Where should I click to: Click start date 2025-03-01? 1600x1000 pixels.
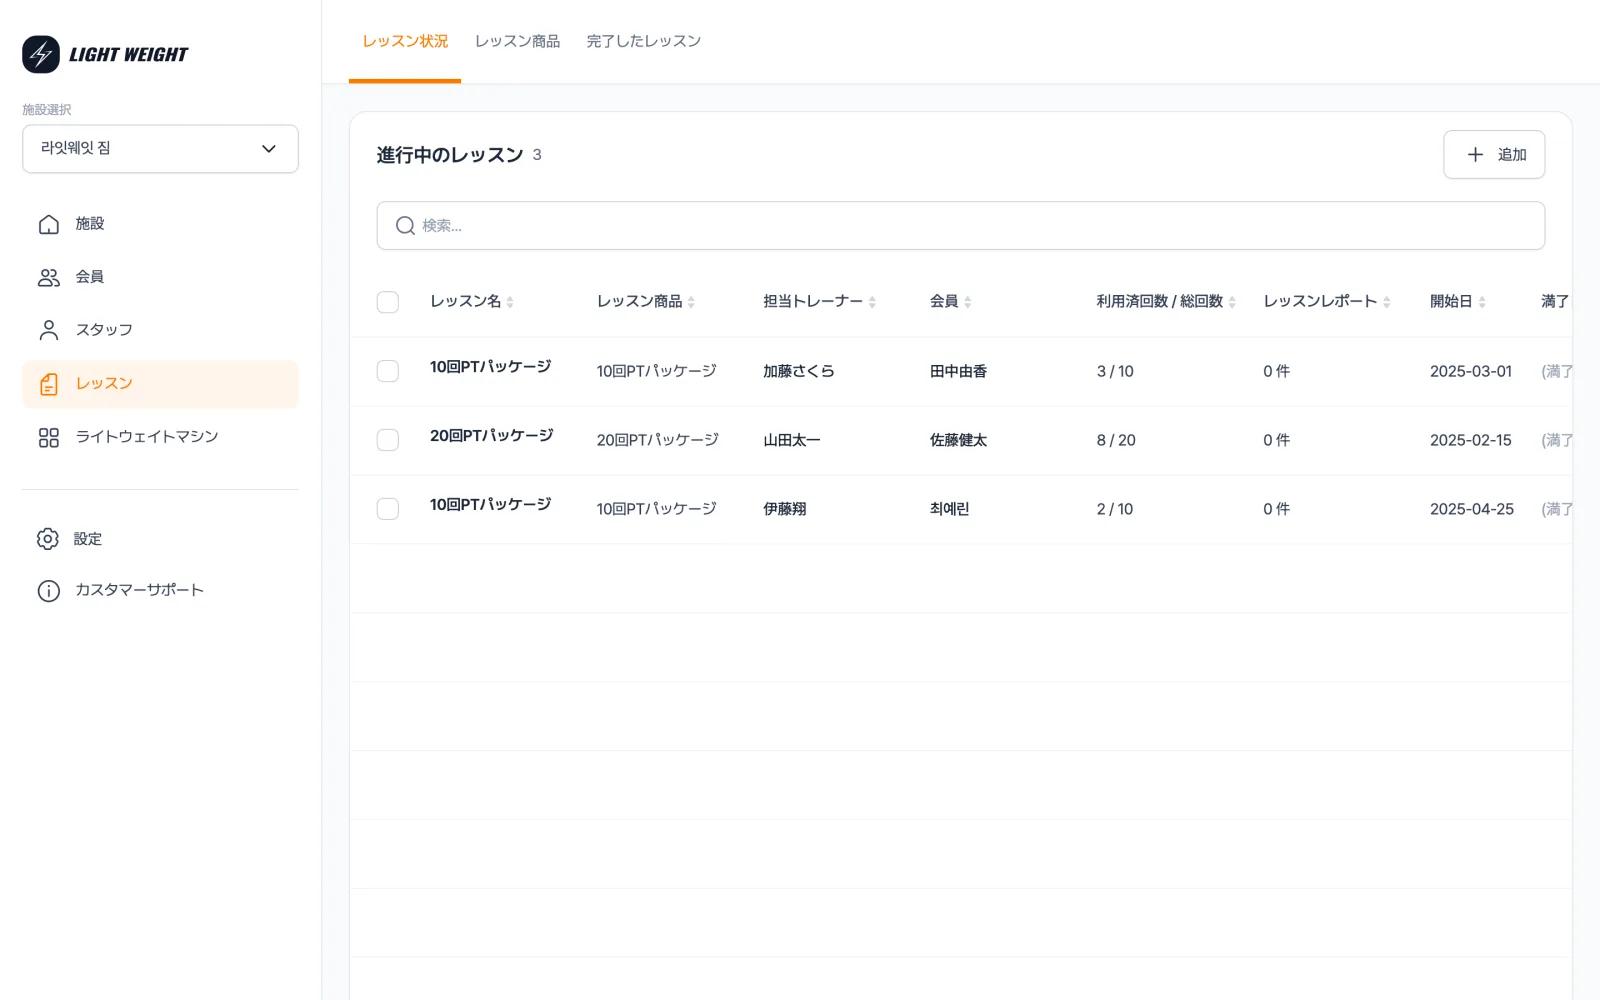pyautogui.click(x=1471, y=371)
